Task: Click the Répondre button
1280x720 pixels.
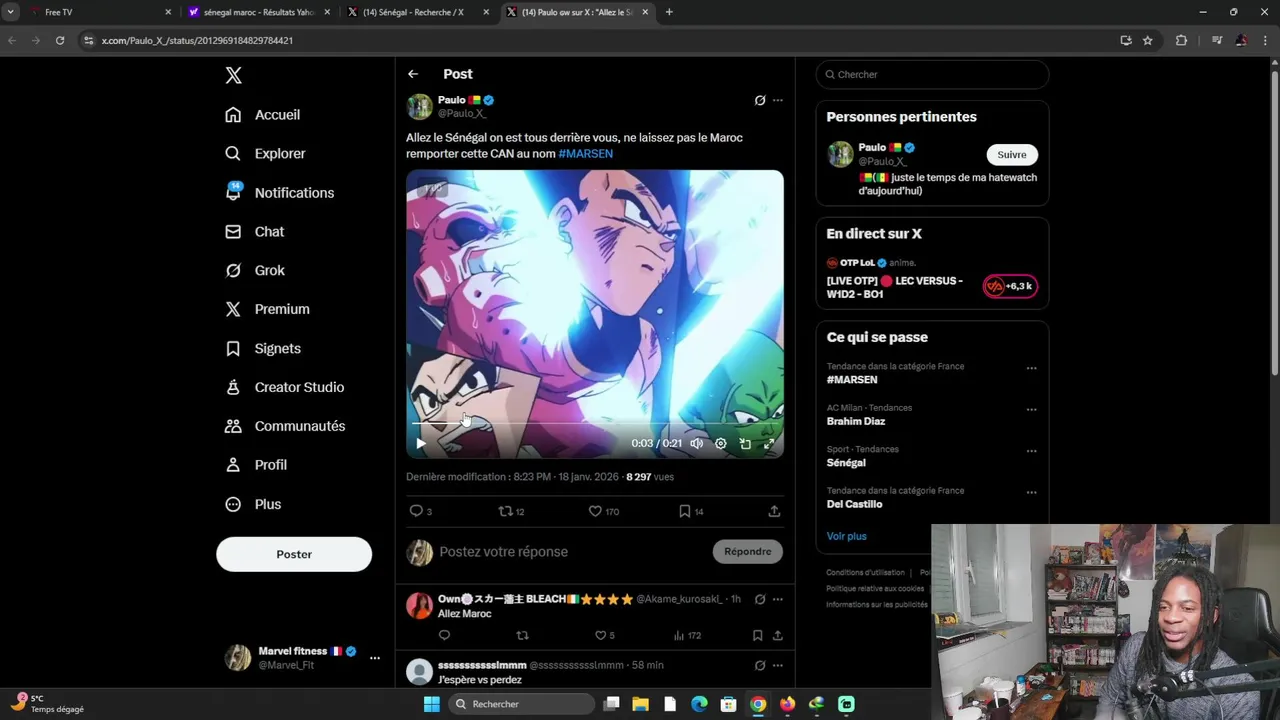Action: tap(748, 552)
